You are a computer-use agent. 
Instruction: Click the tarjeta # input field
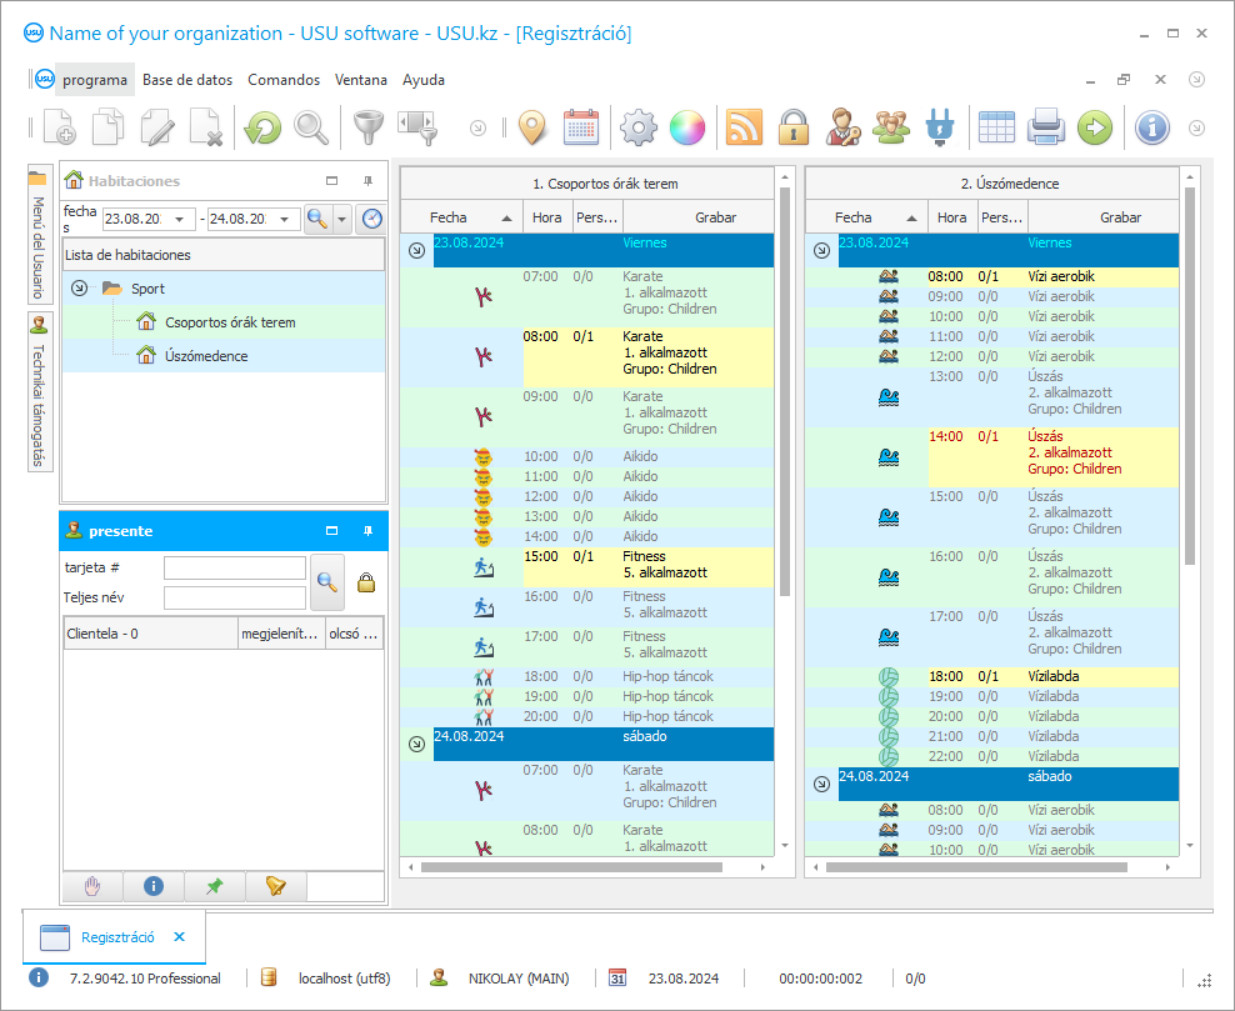click(235, 568)
